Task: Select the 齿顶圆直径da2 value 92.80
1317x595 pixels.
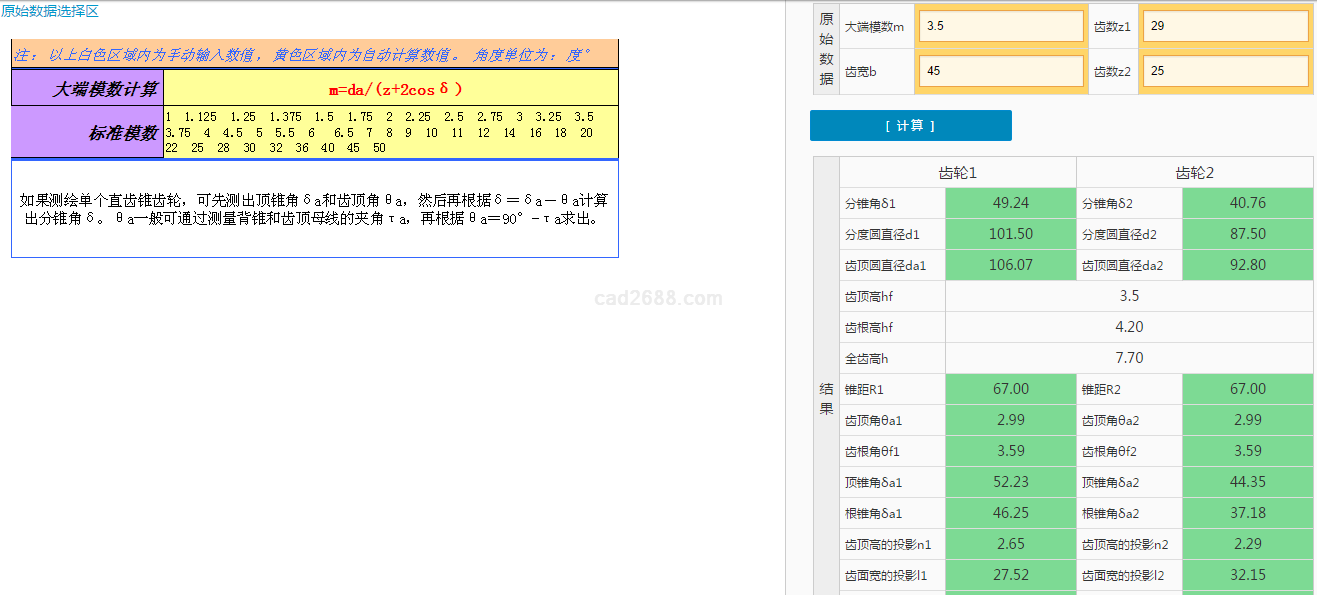Action: click(x=1247, y=265)
